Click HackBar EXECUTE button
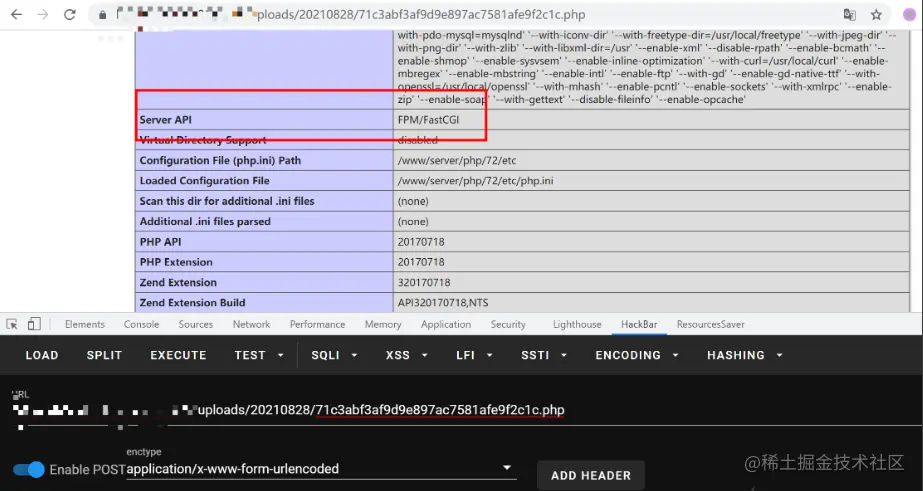 178,355
